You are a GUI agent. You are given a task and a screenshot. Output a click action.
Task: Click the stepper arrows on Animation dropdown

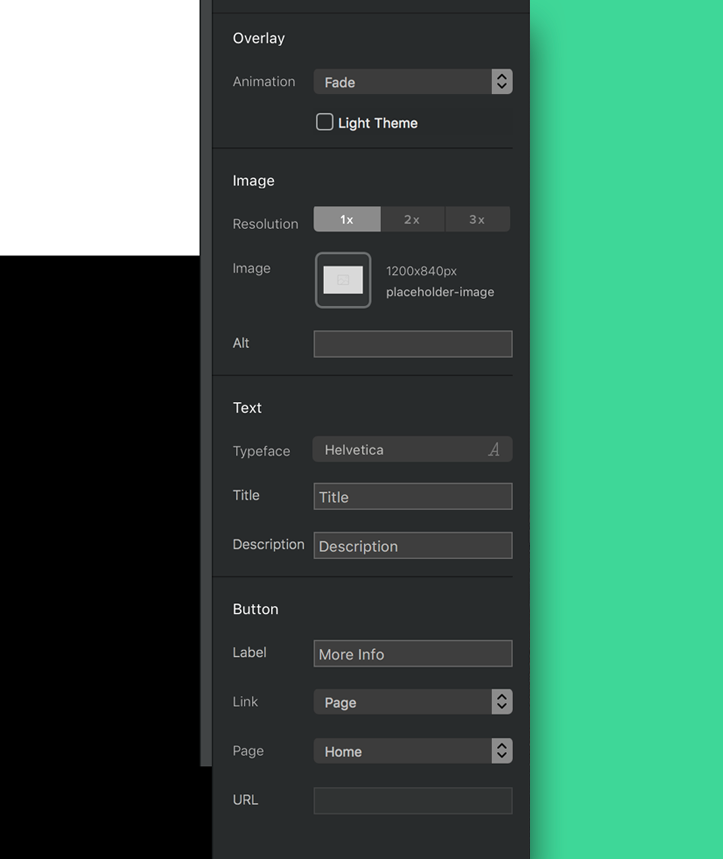point(502,82)
